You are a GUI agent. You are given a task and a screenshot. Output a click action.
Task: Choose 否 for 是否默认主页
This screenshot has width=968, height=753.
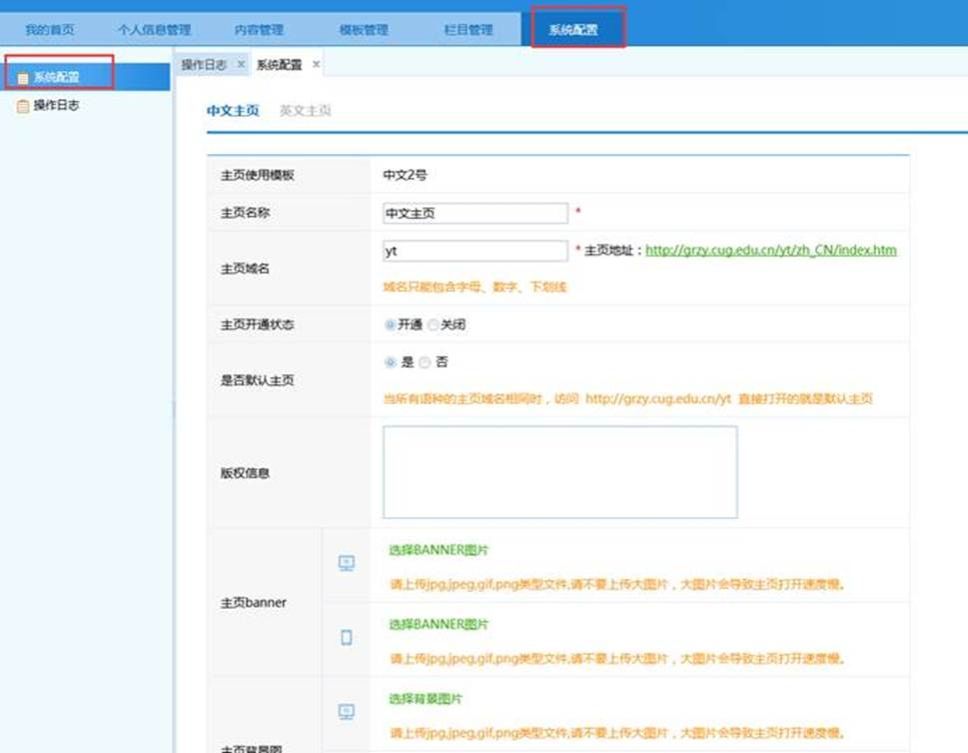(425, 362)
